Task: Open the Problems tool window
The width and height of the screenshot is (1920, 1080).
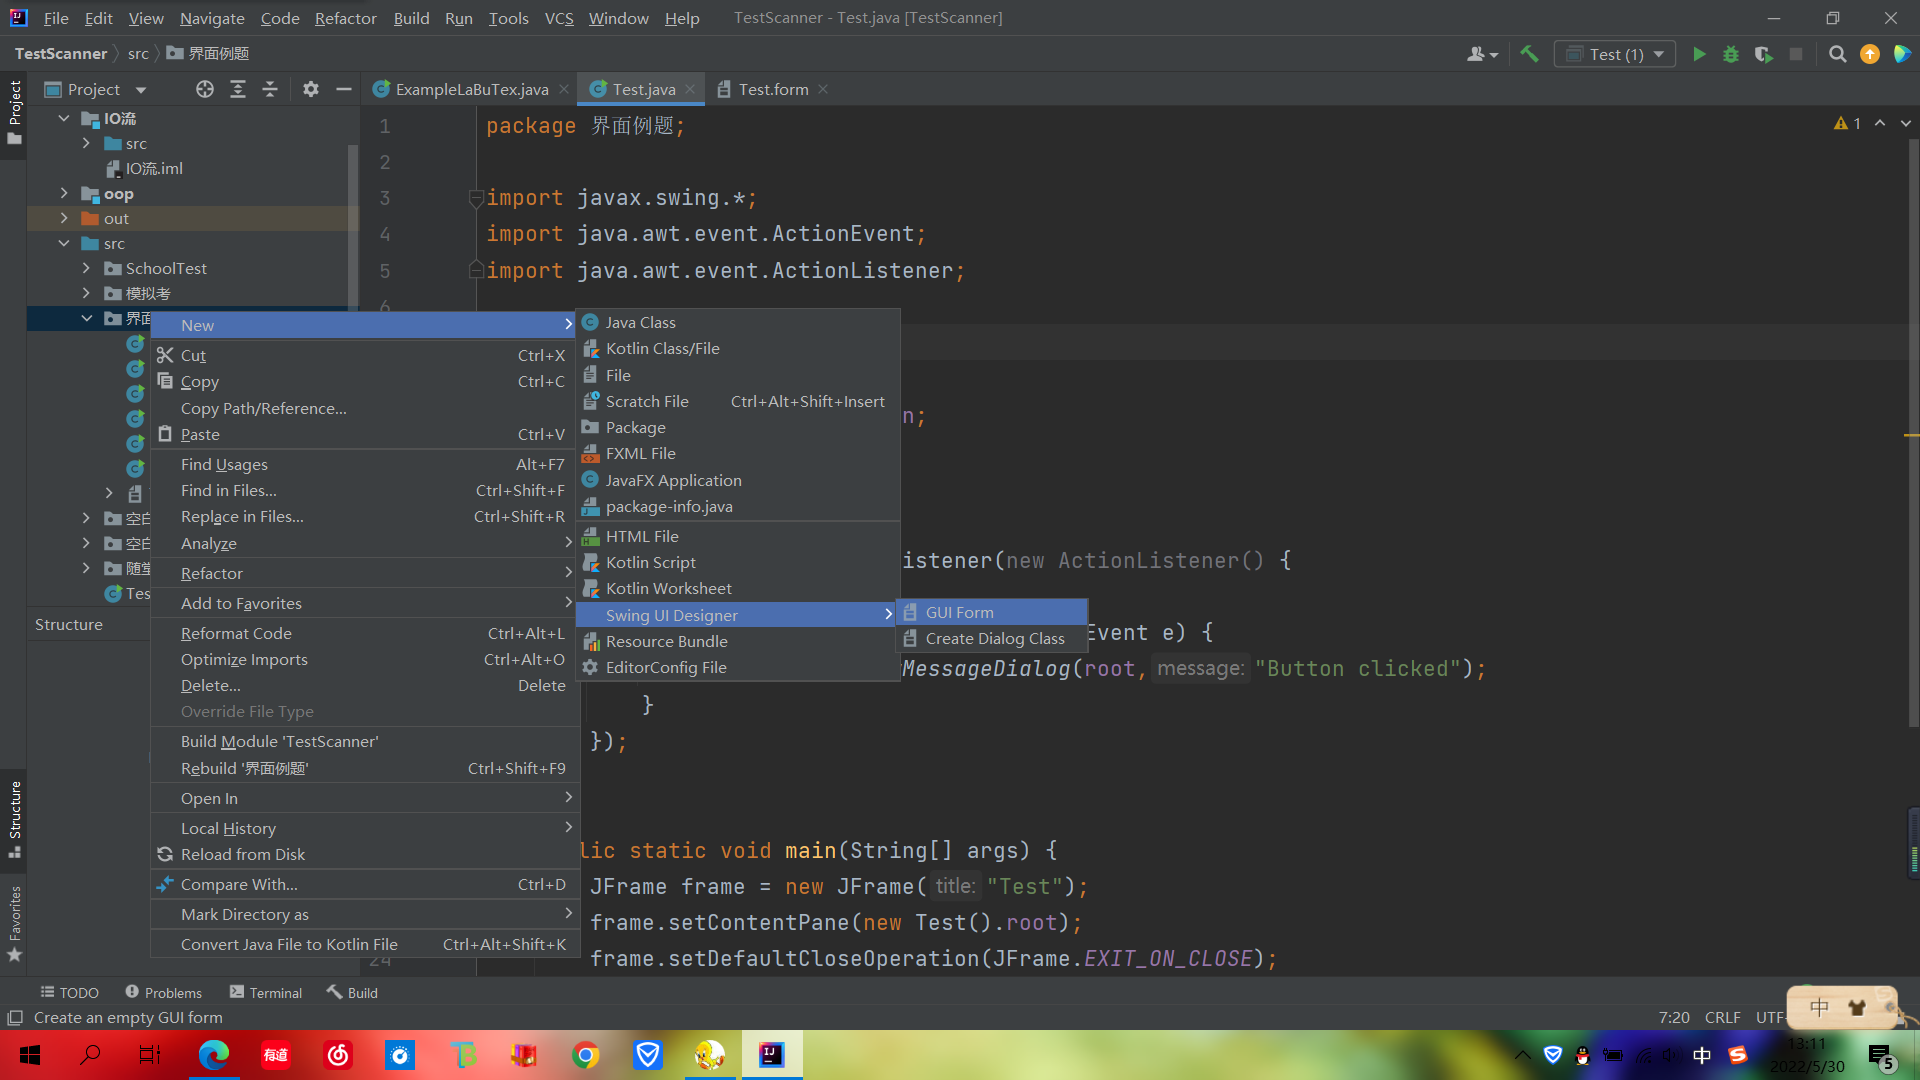Action: 163,992
